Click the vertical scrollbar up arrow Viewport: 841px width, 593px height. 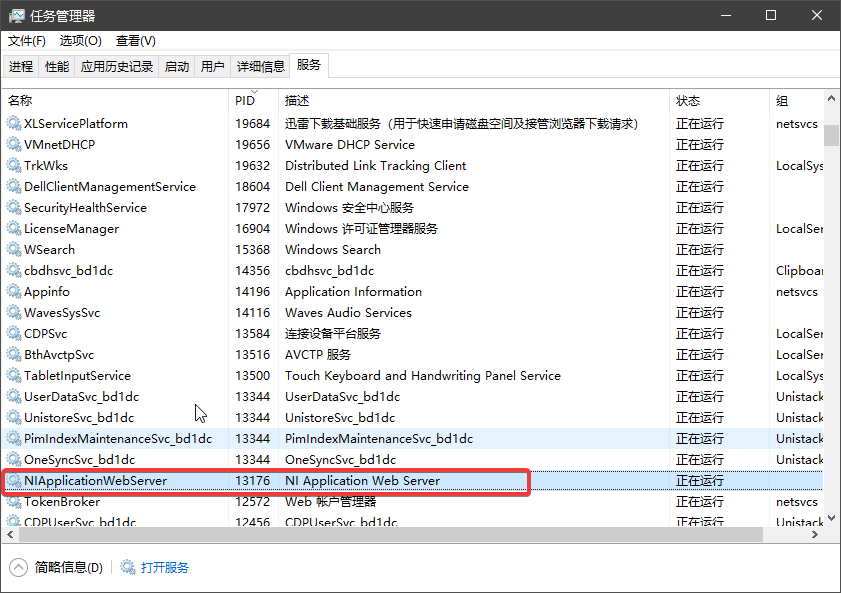point(831,98)
